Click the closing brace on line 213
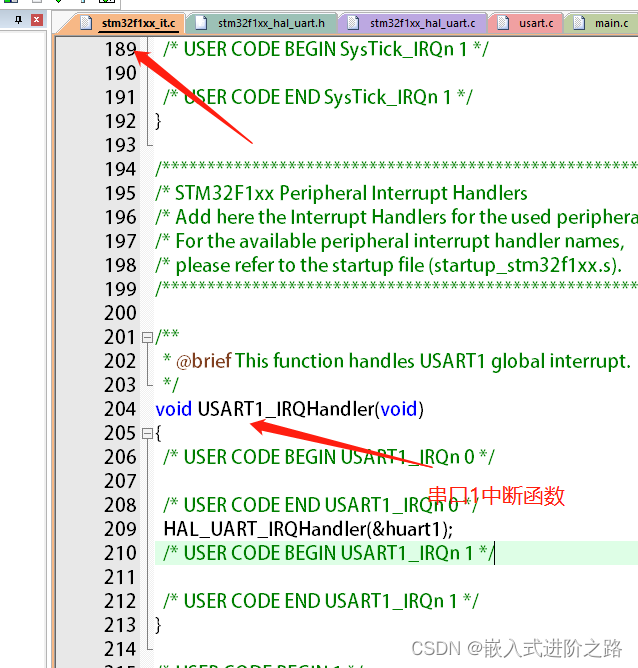The height and width of the screenshot is (668, 638). click(158, 625)
